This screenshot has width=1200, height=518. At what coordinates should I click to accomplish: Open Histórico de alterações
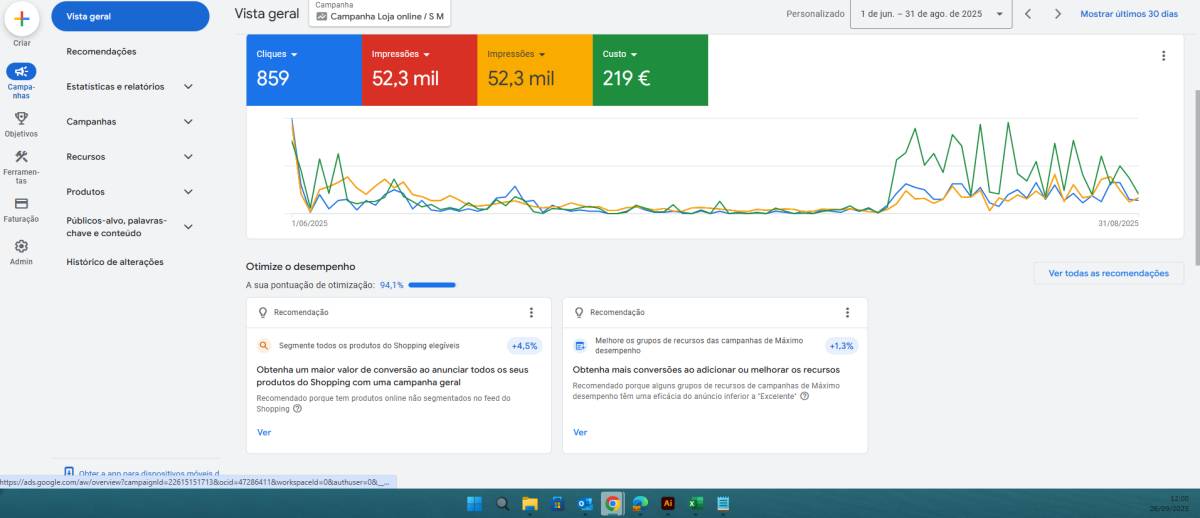(115, 262)
